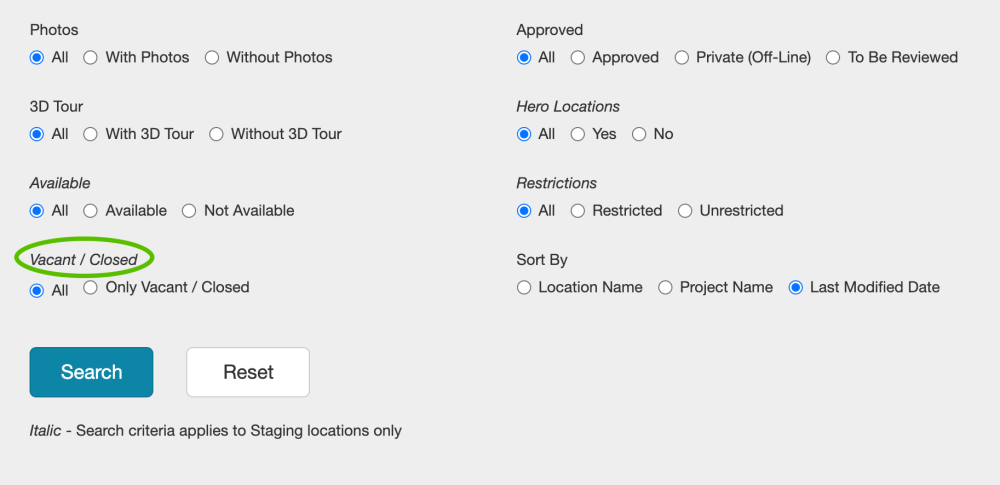
Task: Select the Restricted radio option
Action: click(578, 211)
